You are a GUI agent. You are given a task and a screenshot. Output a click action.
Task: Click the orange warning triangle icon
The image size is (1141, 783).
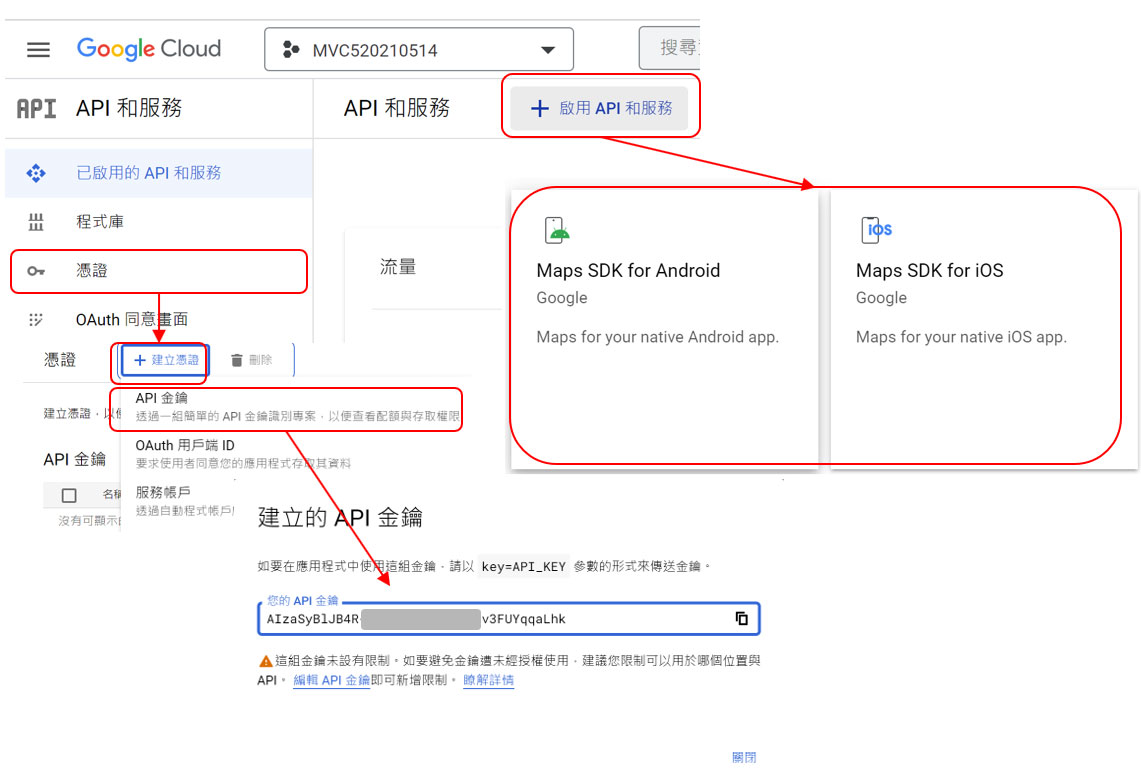pyautogui.click(x=266, y=661)
